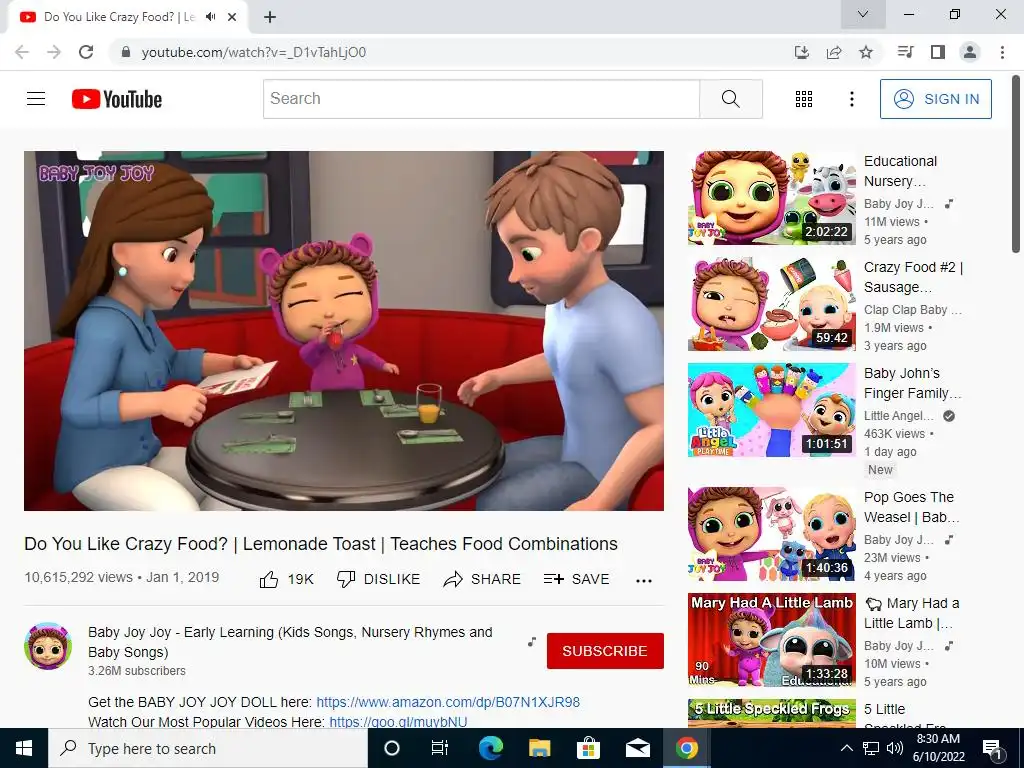Open the goo.gl popular videos link
Screen dimensions: 1024x768
[398, 722]
